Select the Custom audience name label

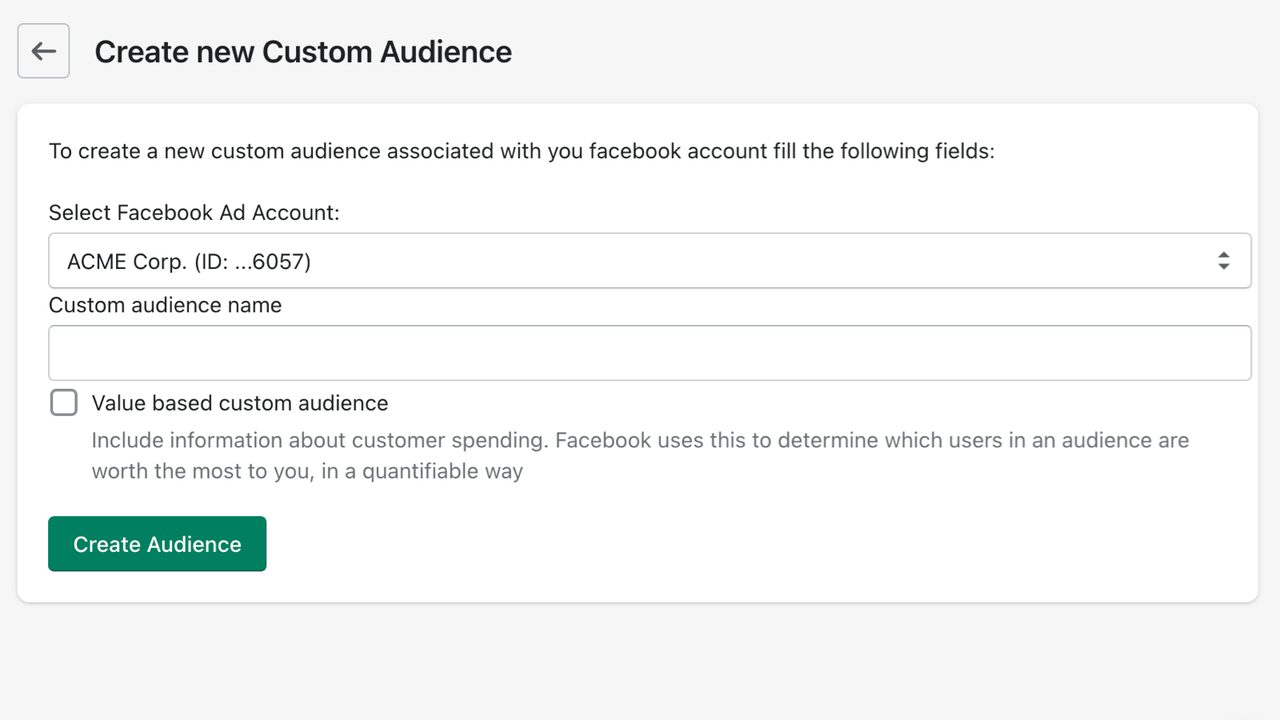165,305
